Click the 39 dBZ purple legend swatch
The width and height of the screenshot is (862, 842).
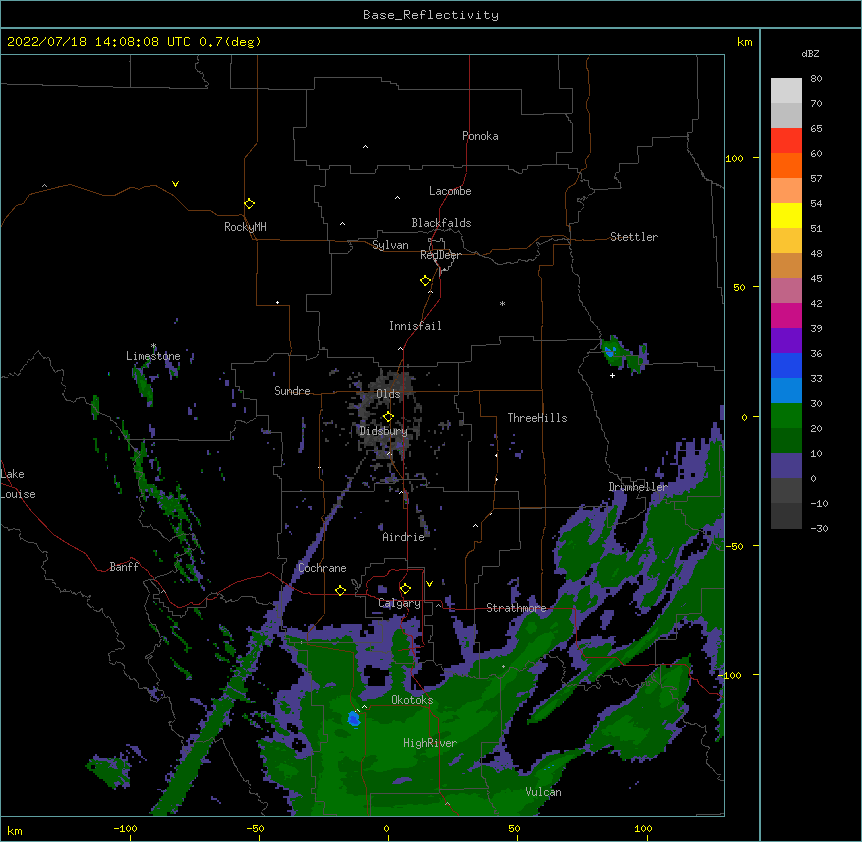point(786,340)
